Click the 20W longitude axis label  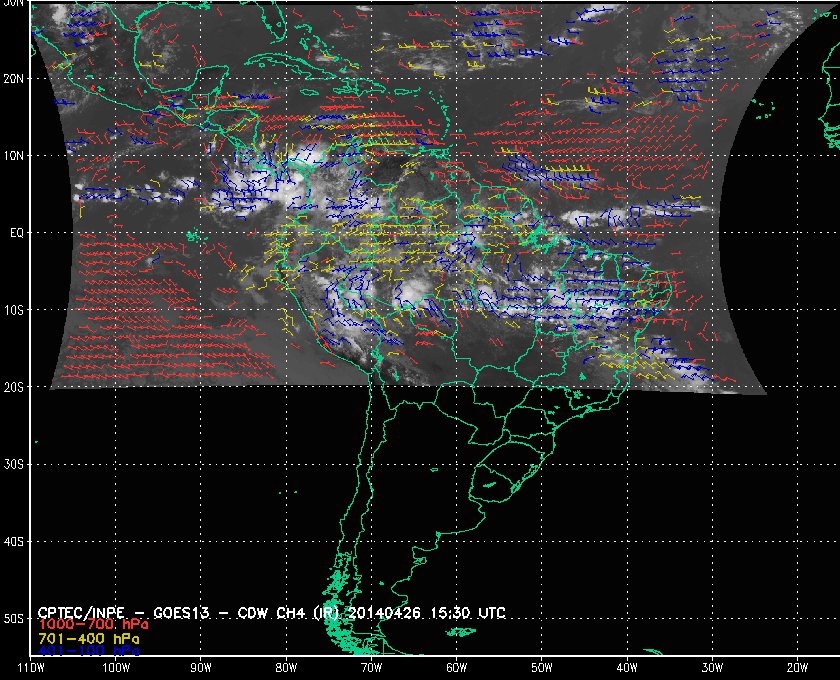pyautogui.click(x=796, y=667)
